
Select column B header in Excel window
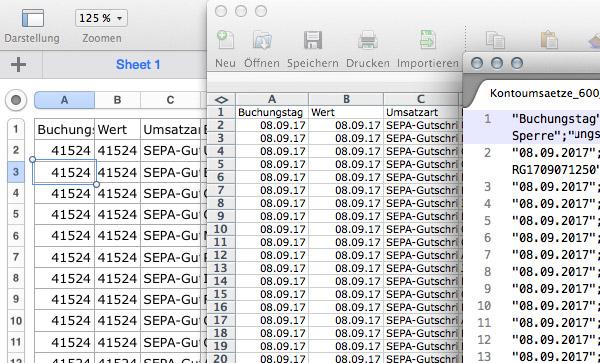pyautogui.click(x=346, y=99)
